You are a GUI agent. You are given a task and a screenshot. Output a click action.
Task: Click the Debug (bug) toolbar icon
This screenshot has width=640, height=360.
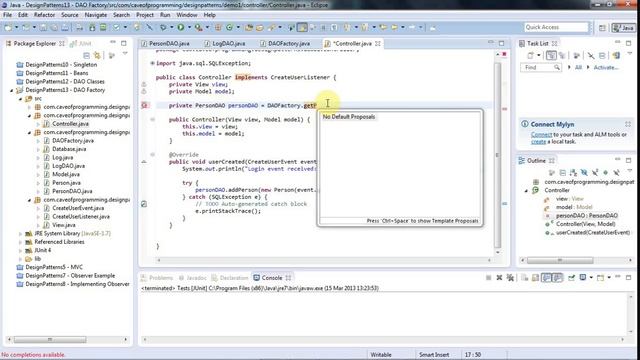pyautogui.click(x=163, y=27)
